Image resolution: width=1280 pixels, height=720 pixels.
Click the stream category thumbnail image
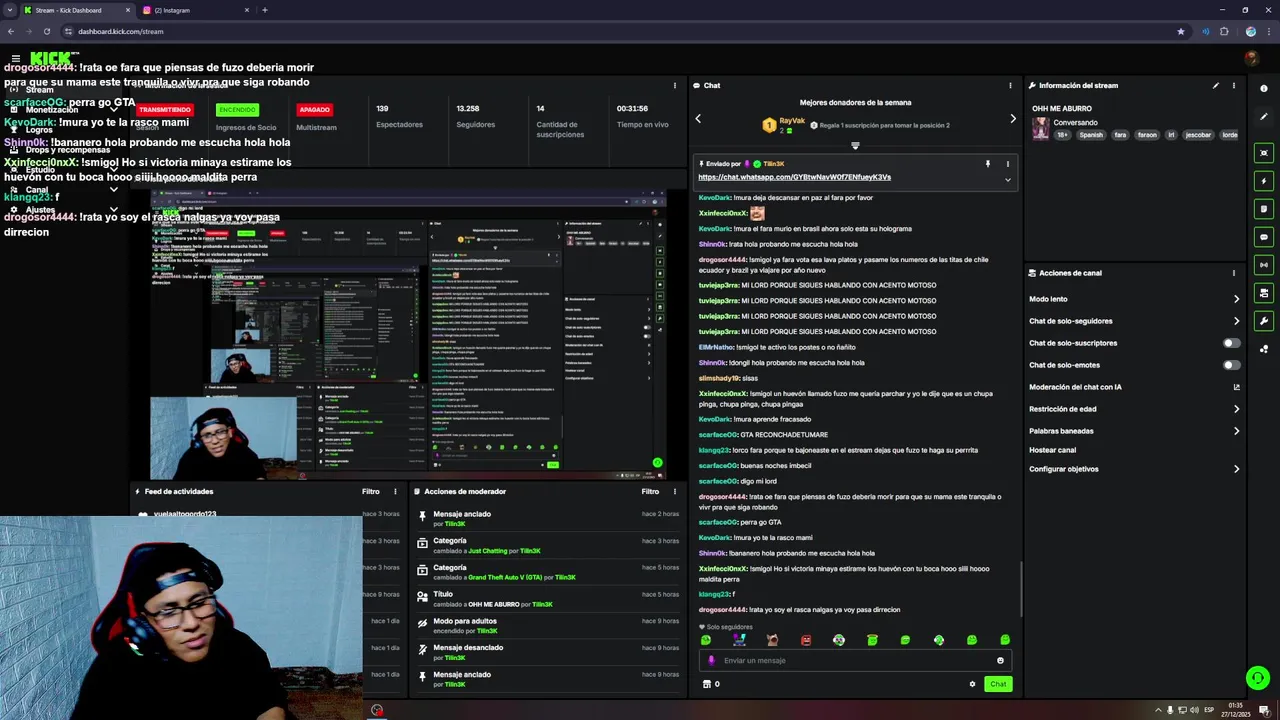(1041, 128)
